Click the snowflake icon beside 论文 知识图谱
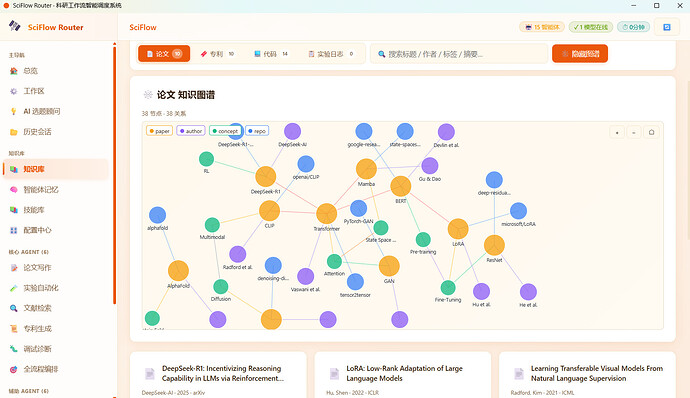This screenshot has width=690, height=398. coord(148,95)
